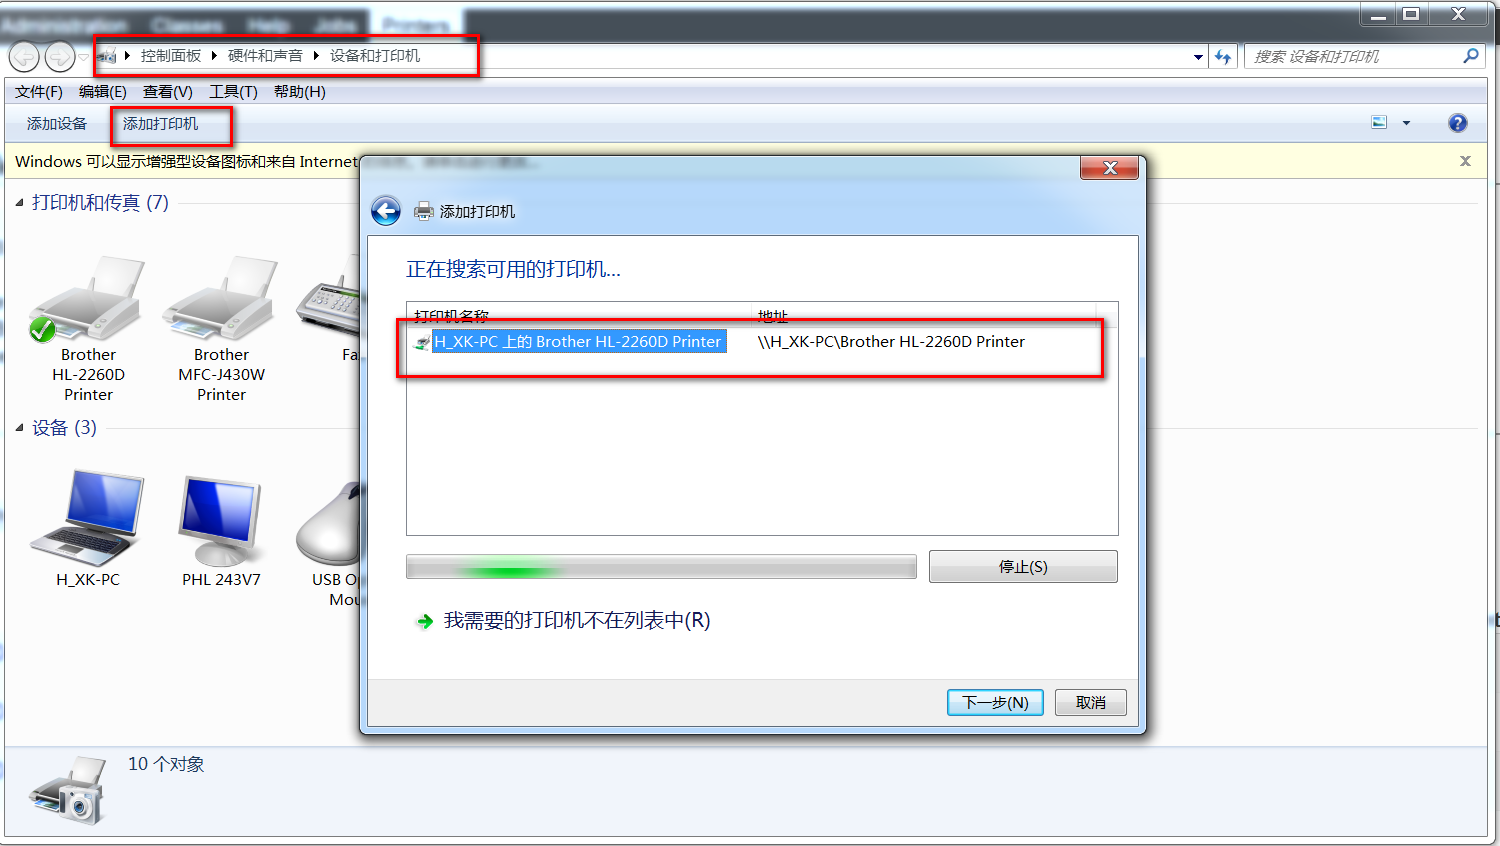
Task: Select the PHL 243V7 monitor icon
Action: pos(221,518)
